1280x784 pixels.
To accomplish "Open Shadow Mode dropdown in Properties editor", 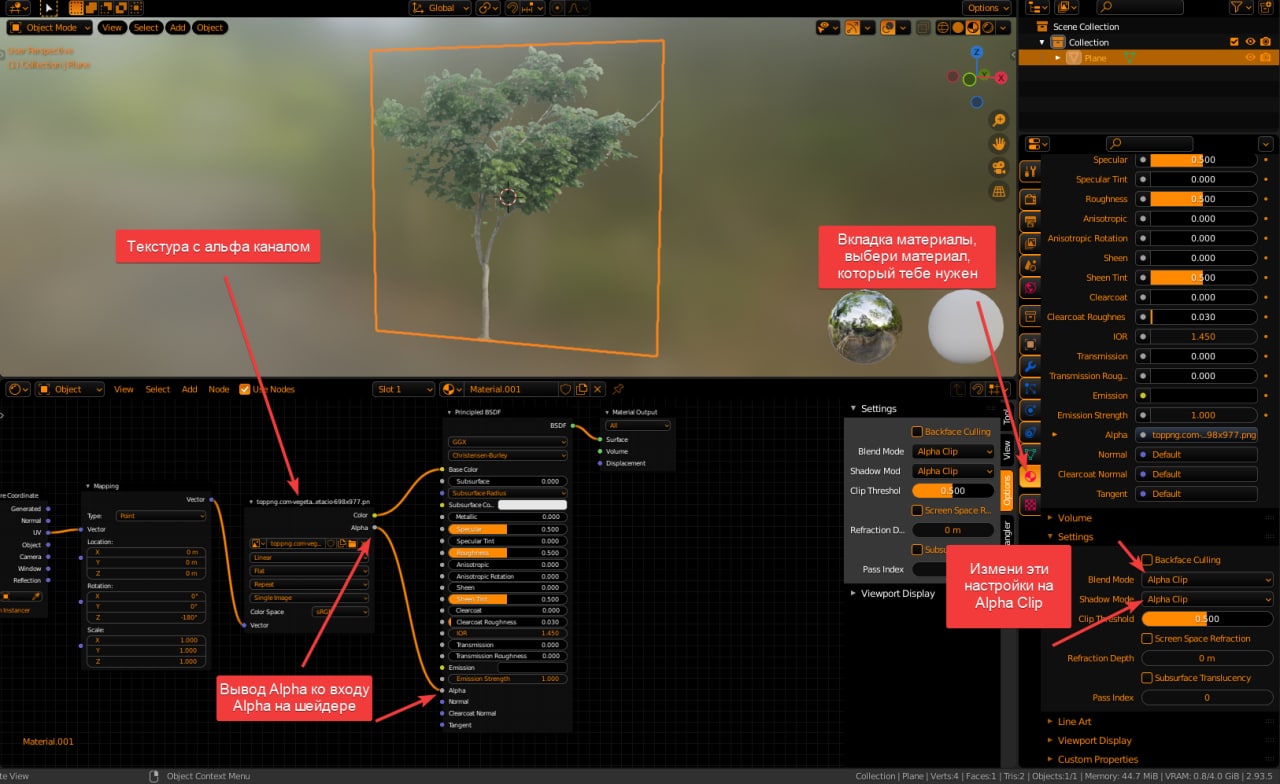I will click(1208, 599).
